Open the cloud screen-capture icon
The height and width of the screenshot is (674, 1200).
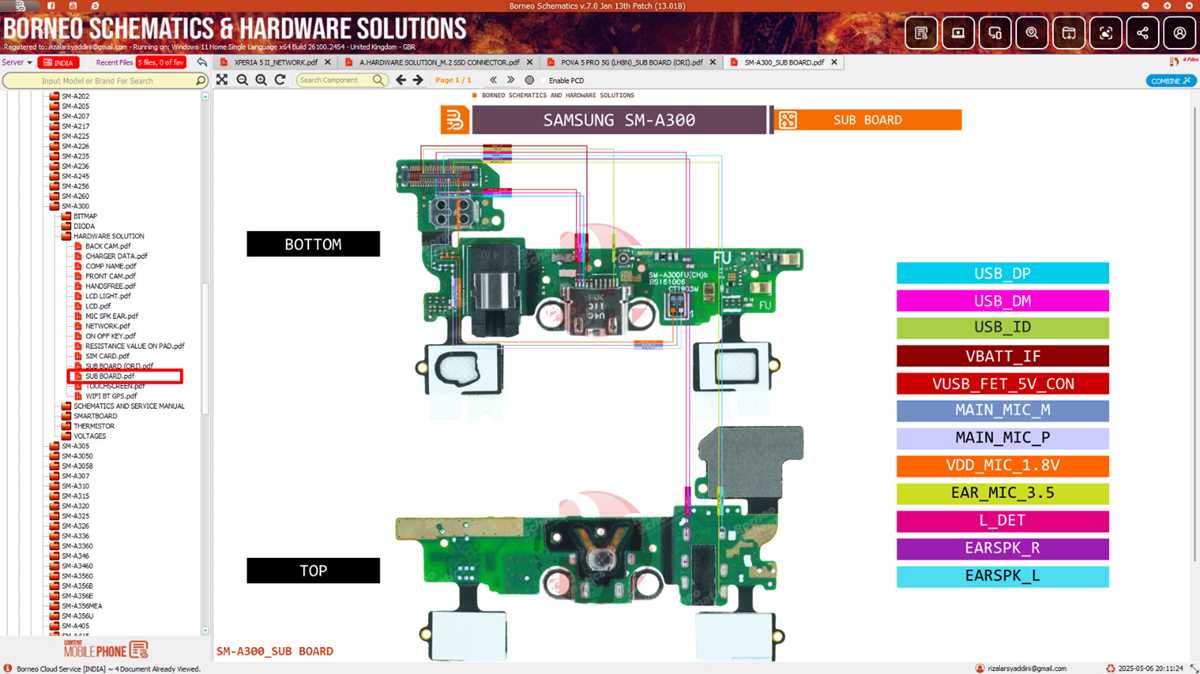pos(1106,33)
